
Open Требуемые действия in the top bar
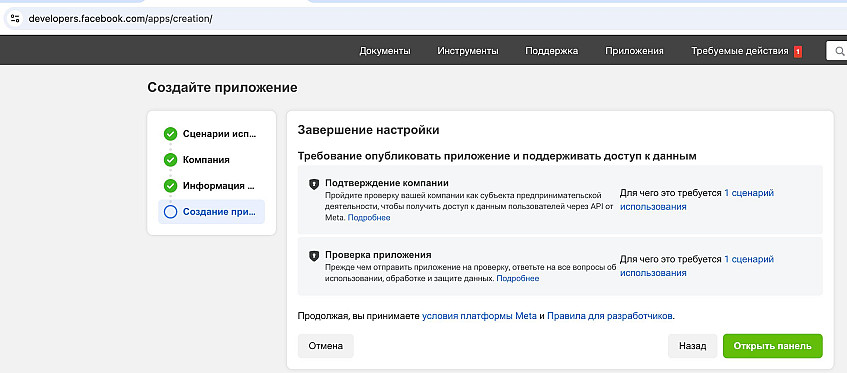click(x=740, y=51)
